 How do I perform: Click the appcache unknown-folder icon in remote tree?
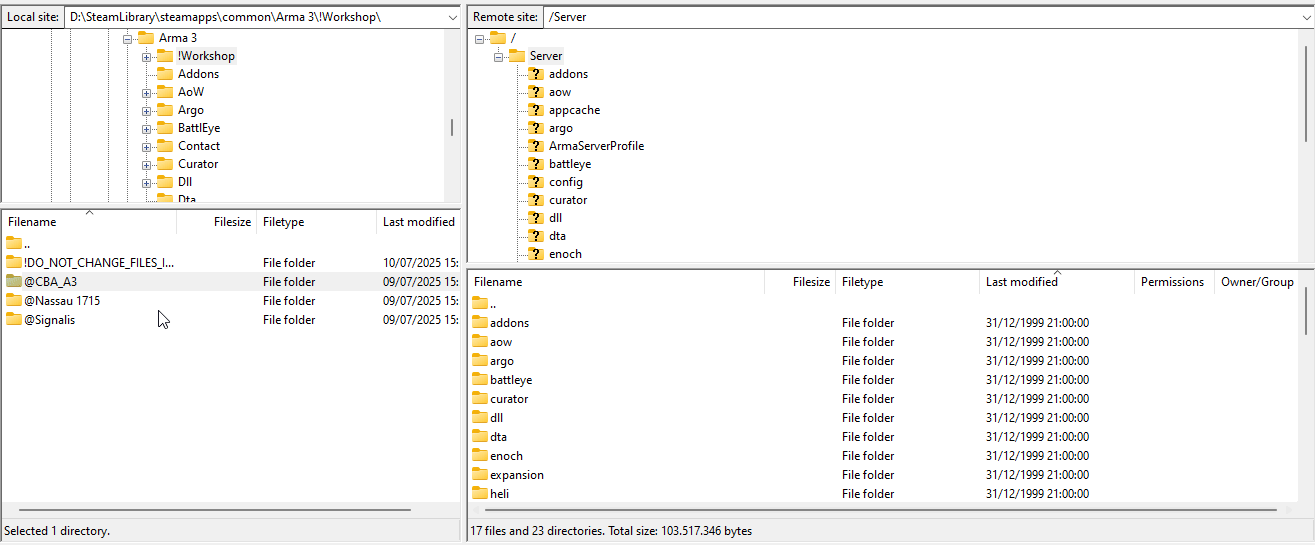tap(536, 110)
